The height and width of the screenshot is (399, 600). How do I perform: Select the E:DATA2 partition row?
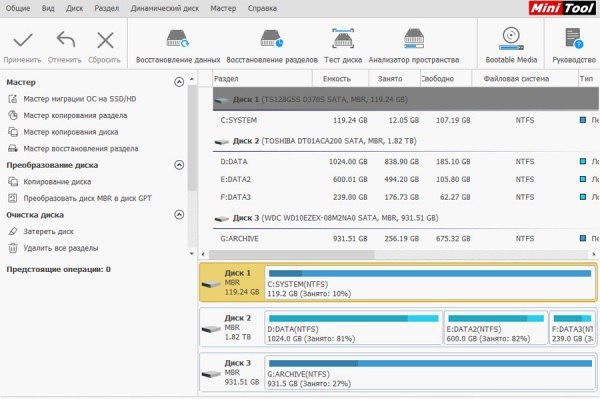pyautogui.click(x=406, y=179)
